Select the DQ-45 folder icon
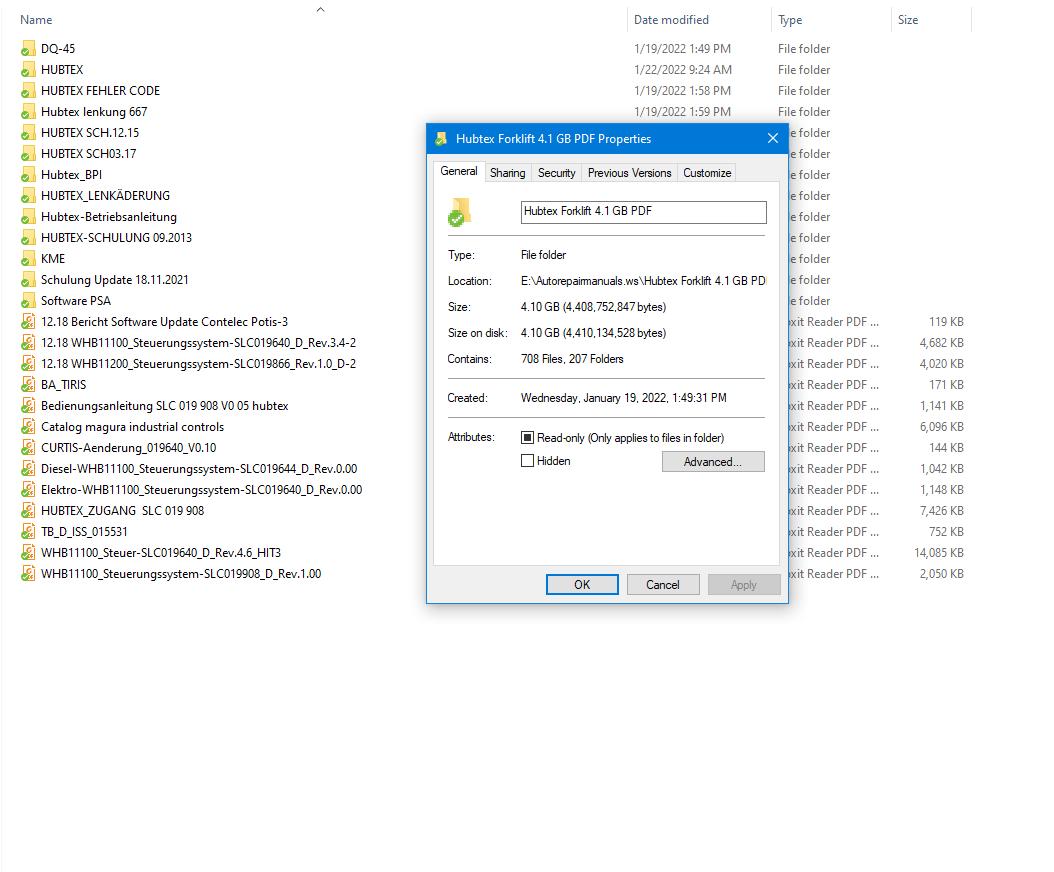The image size is (1054, 872). click(x=28, y=48)
